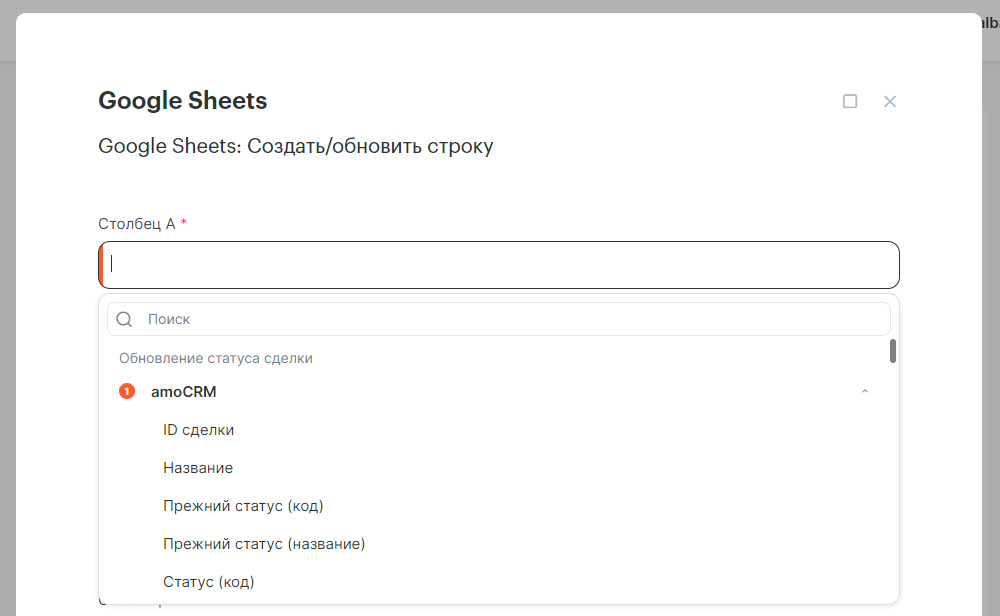Choose the Статус (код) field
The width and height of the screenshot is (1000, 616).
click(209, 582)
